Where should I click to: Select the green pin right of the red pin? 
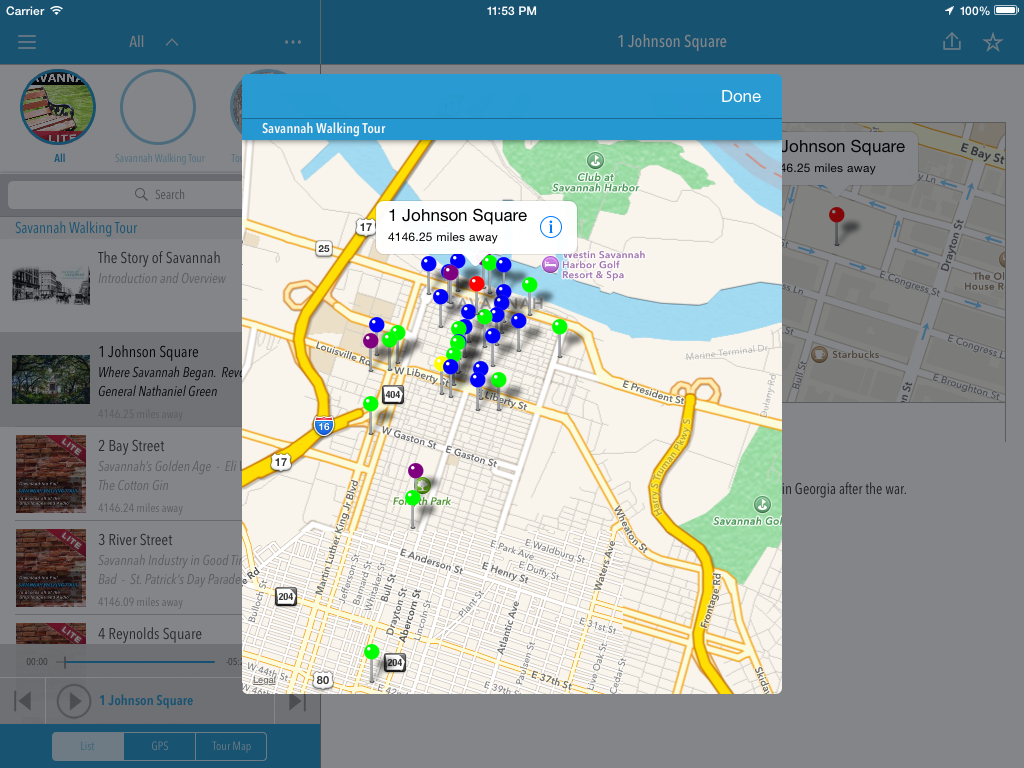click(530, 285)
